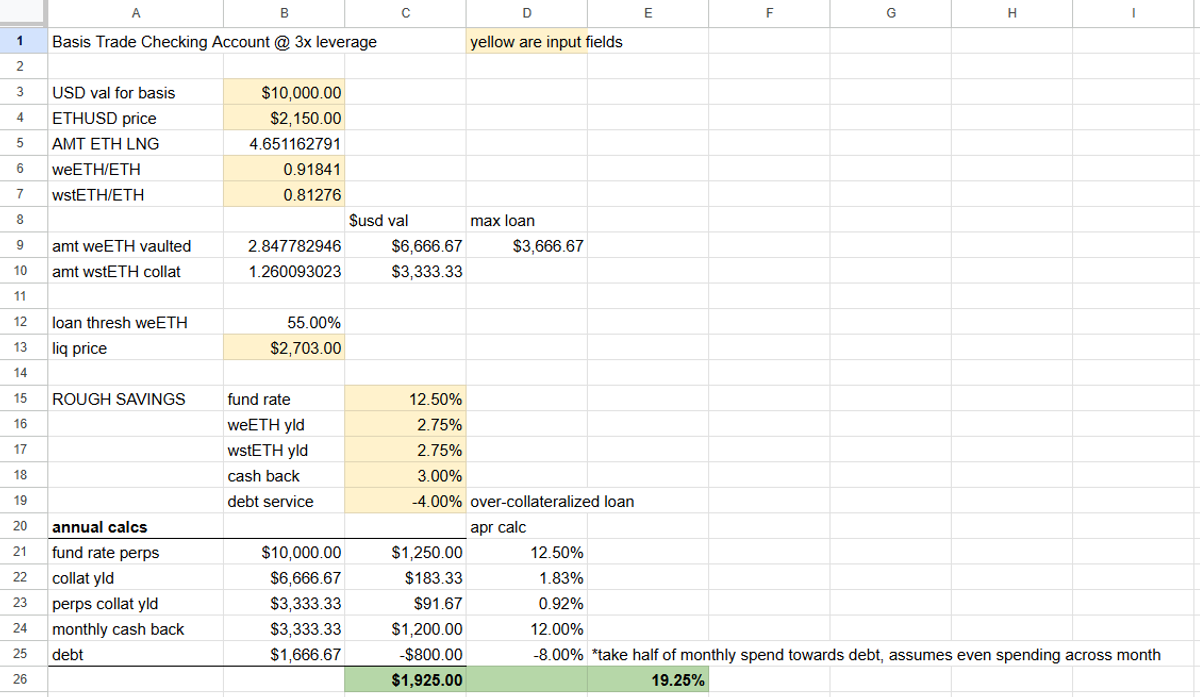Click the 0.92% apr calc cell
This screenshot has width=1200, height=697.
[527, 603]
